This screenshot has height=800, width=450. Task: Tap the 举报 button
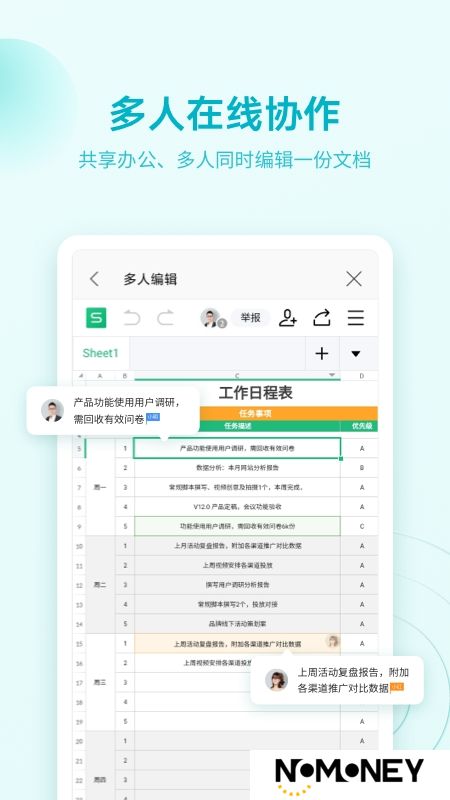point(251,317)
